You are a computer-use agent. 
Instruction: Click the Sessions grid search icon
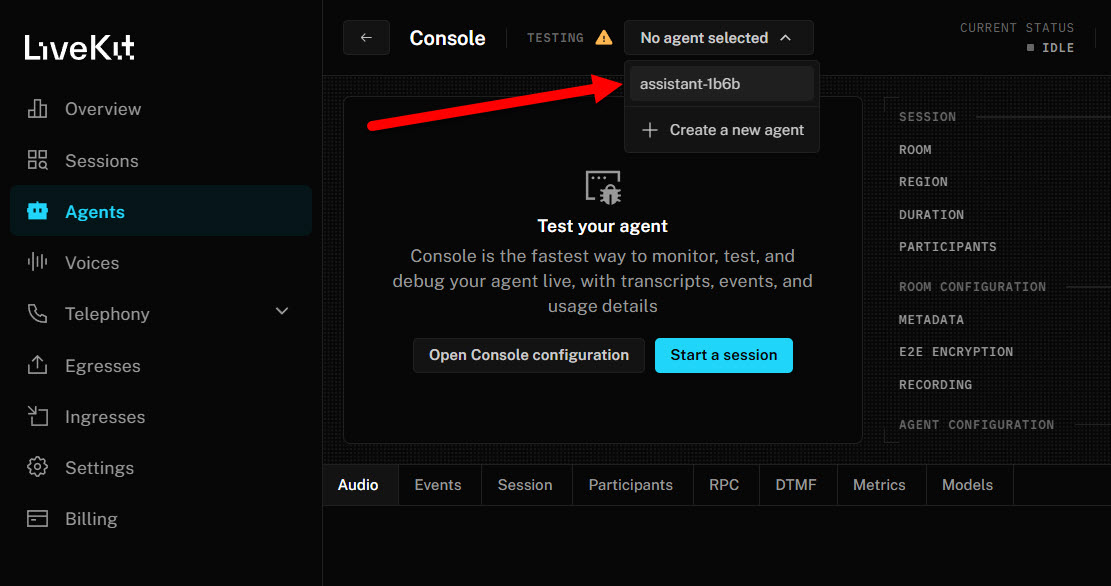coord(38,160)
